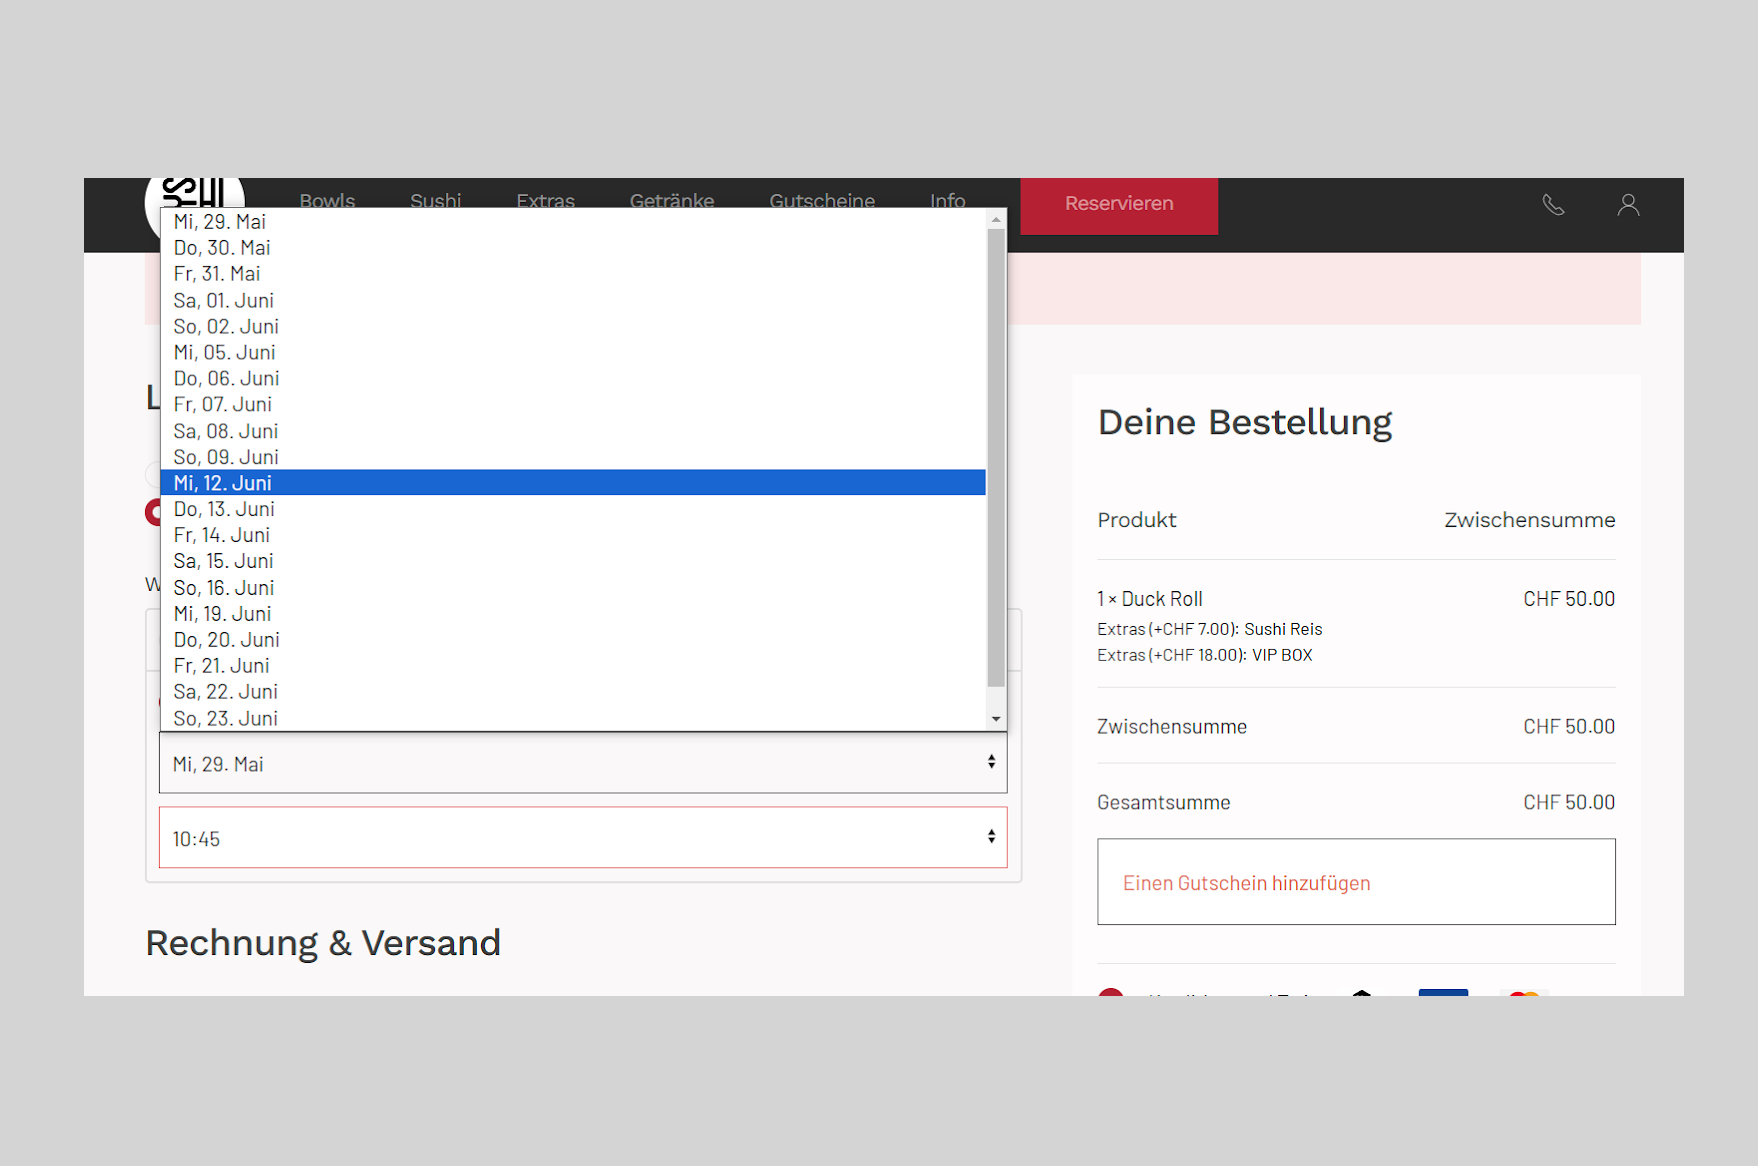Click the date list scrollbar up arrow
1758x1166 pixels.
996,219
